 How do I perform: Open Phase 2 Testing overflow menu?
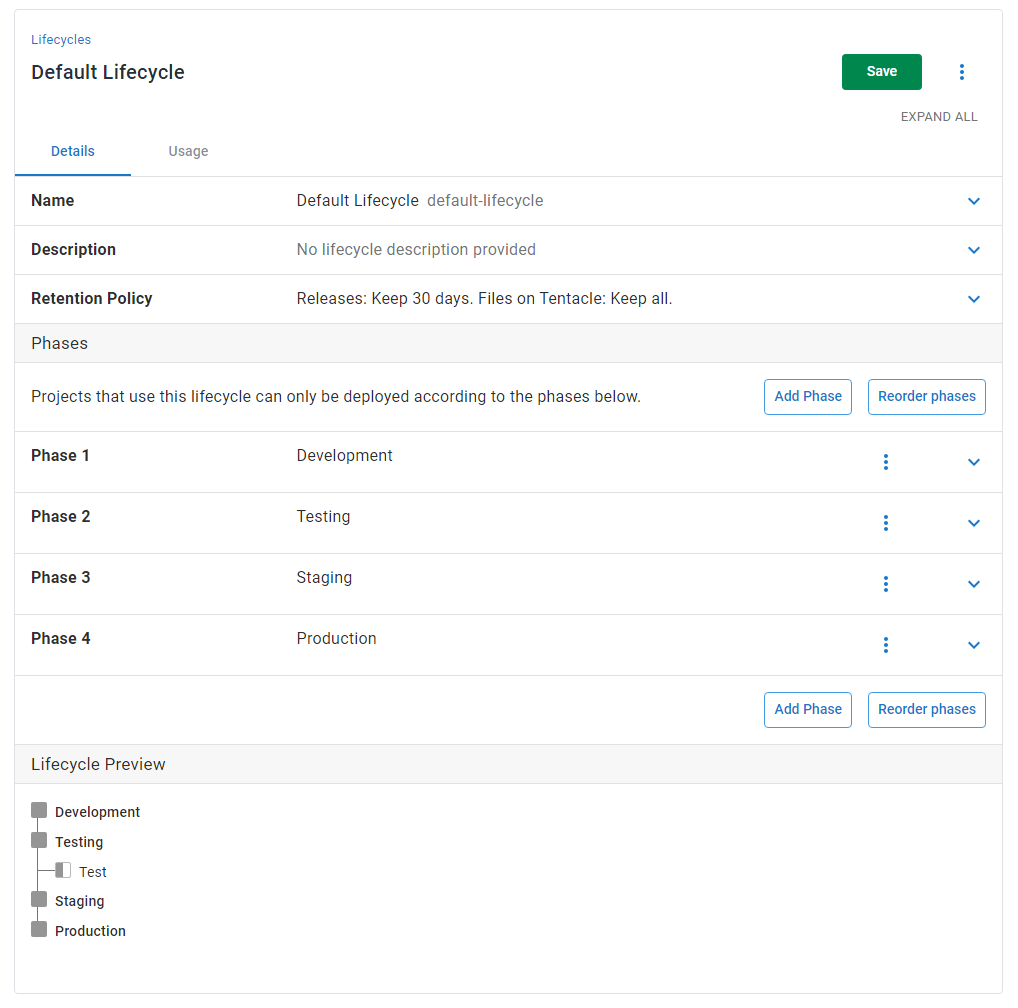click(x=886, y=523)
